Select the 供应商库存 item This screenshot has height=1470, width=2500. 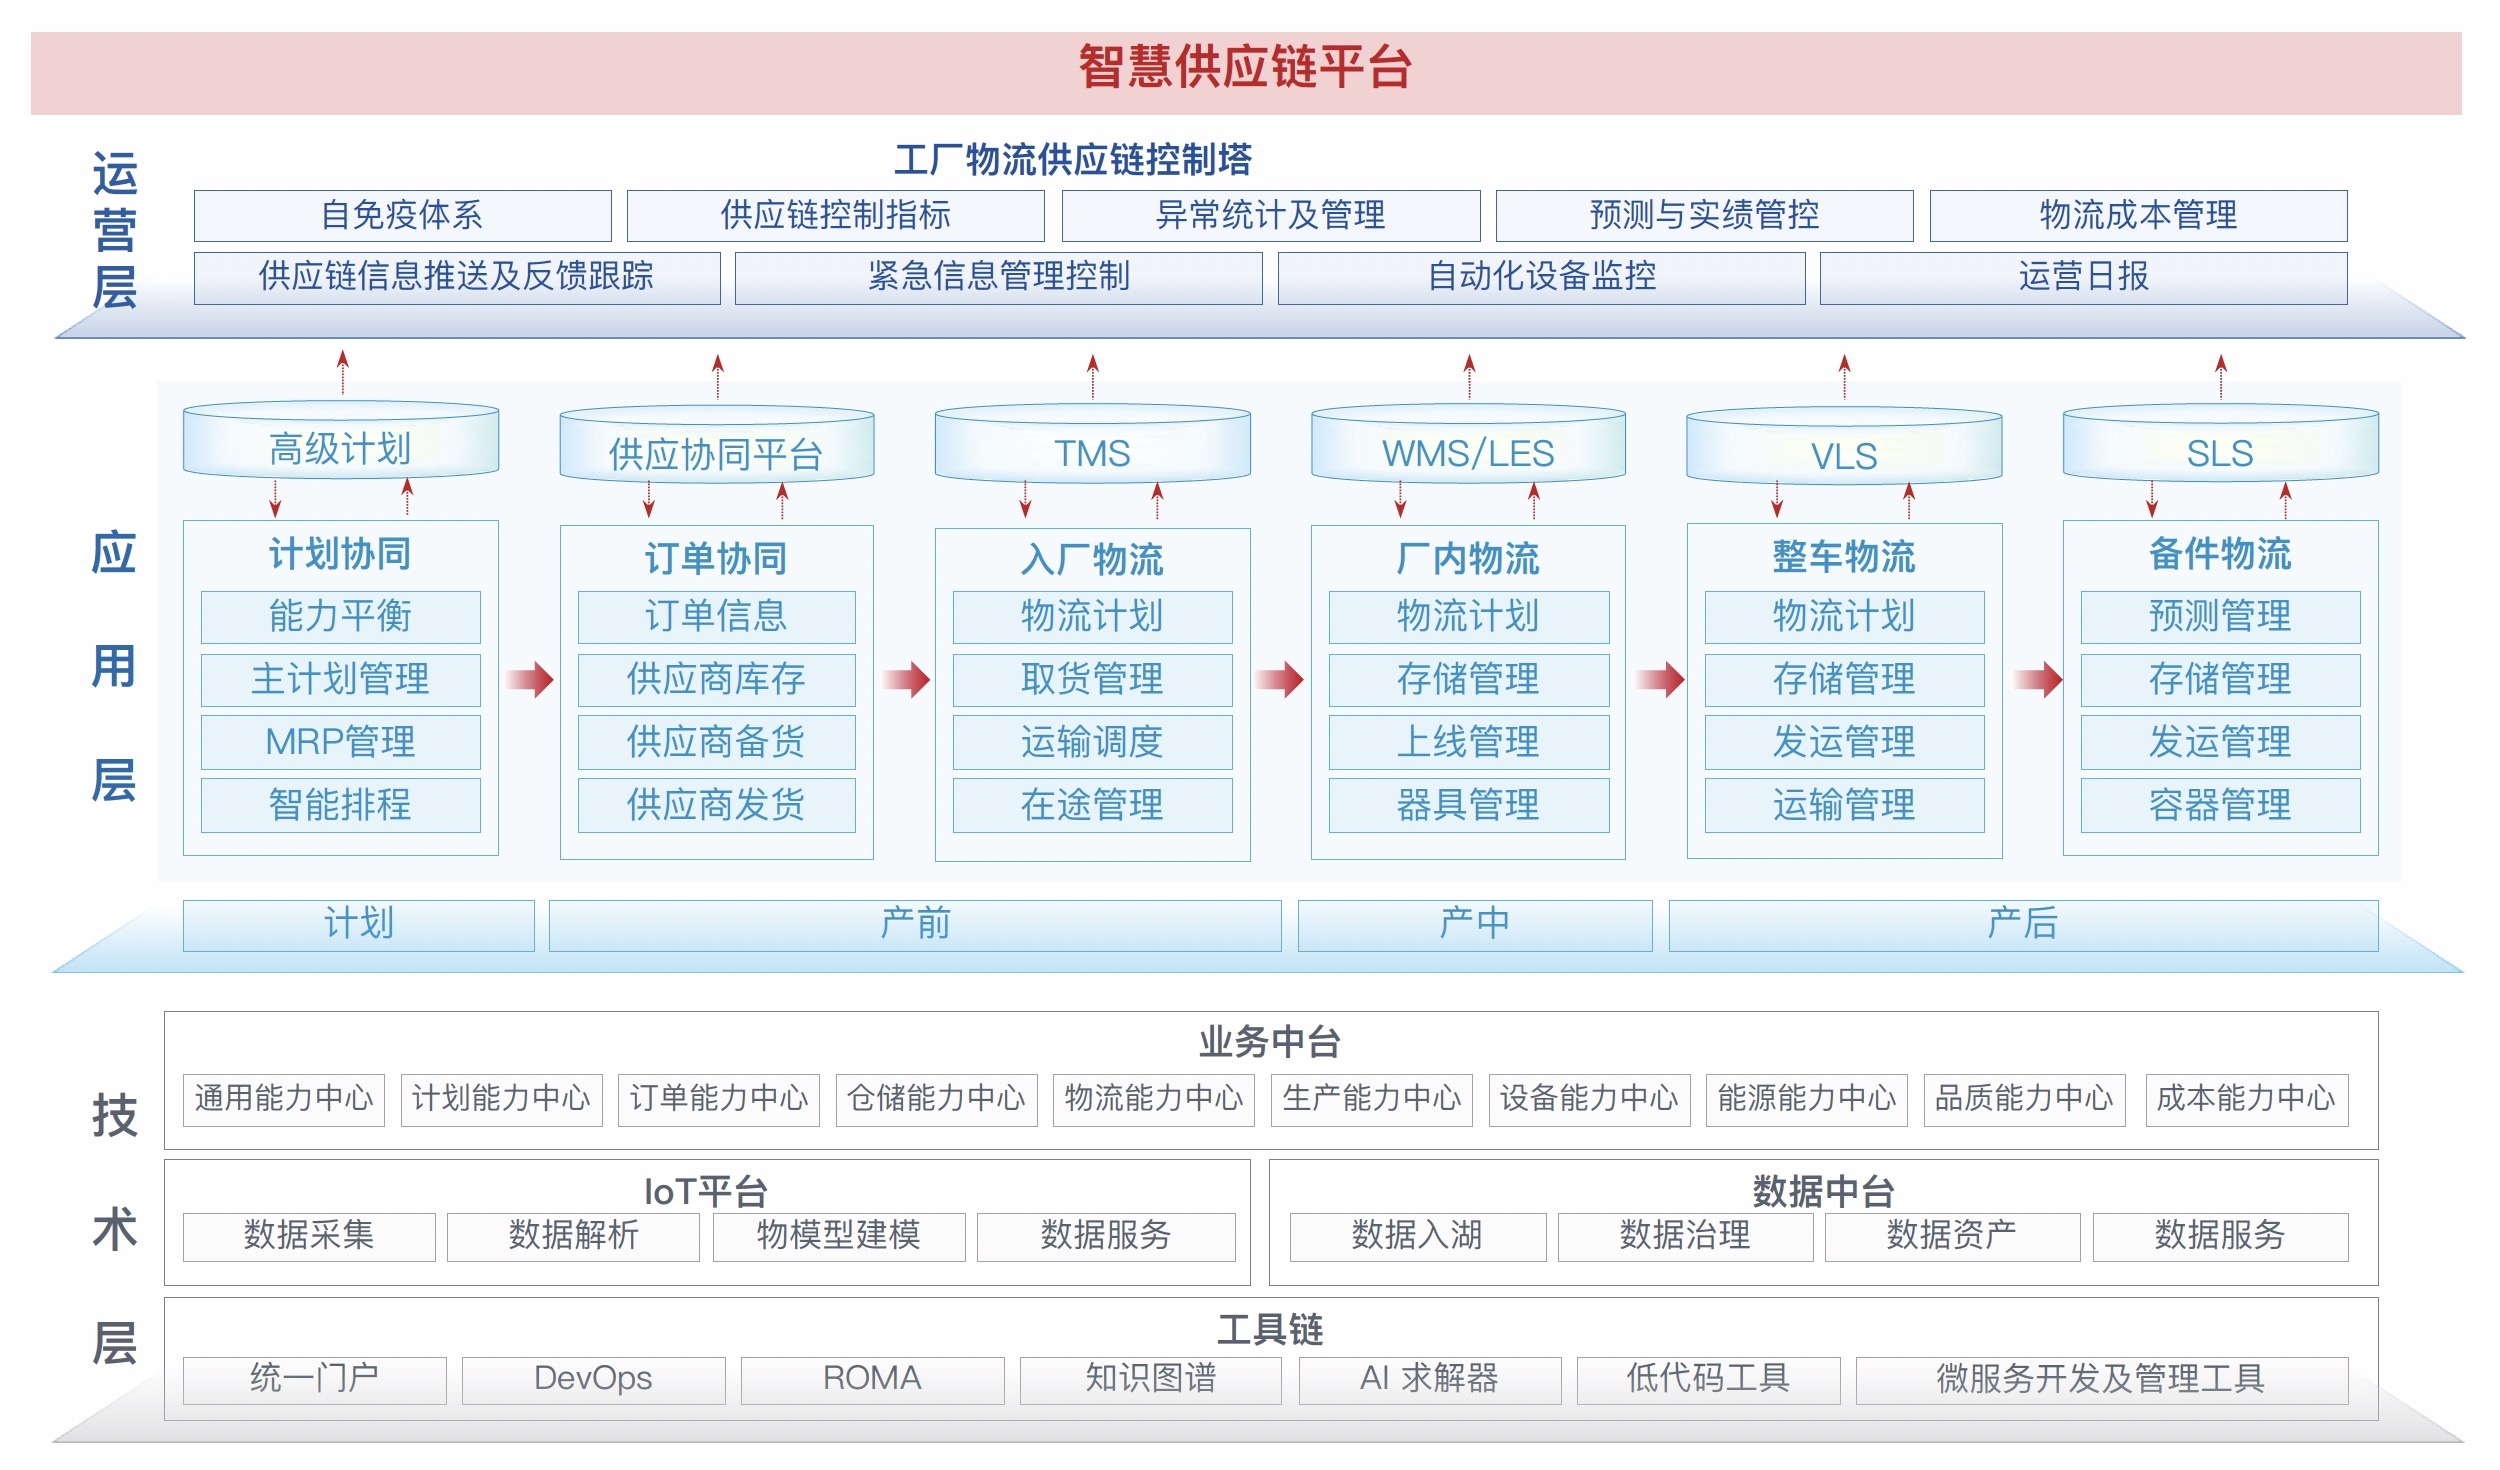716,679
